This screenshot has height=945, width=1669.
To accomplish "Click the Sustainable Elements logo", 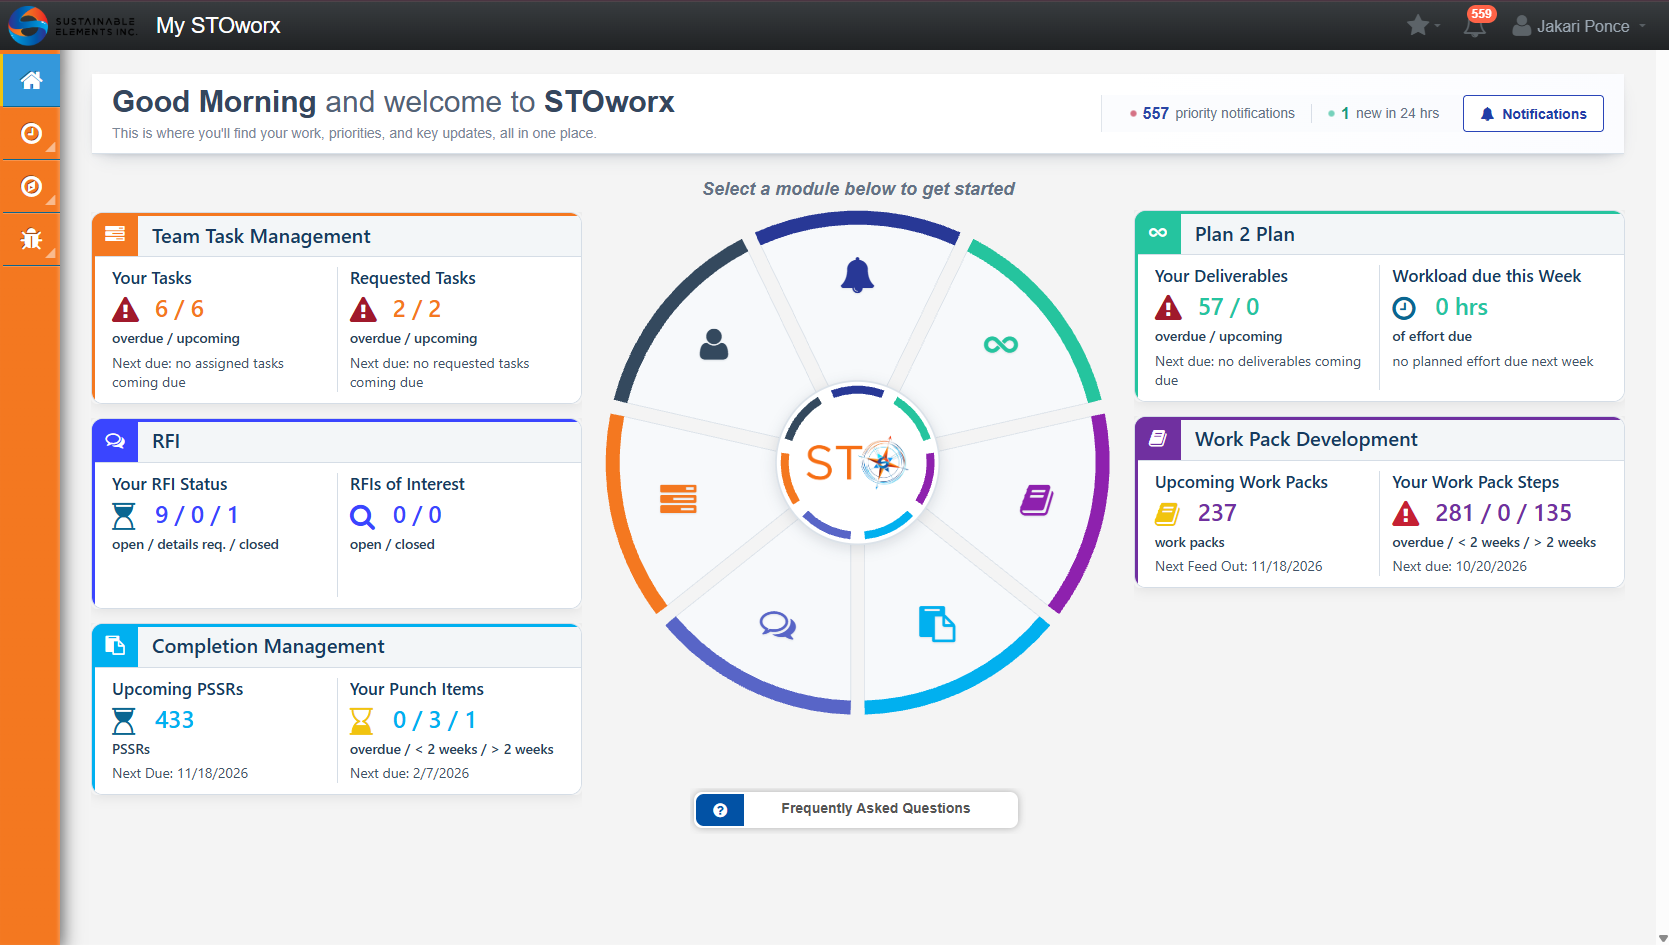I will [72, 25].
